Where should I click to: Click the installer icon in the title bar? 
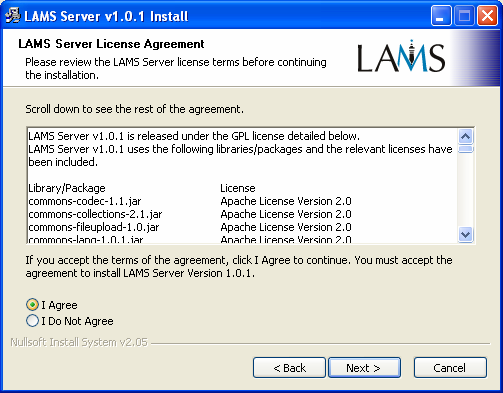[13, 16]
